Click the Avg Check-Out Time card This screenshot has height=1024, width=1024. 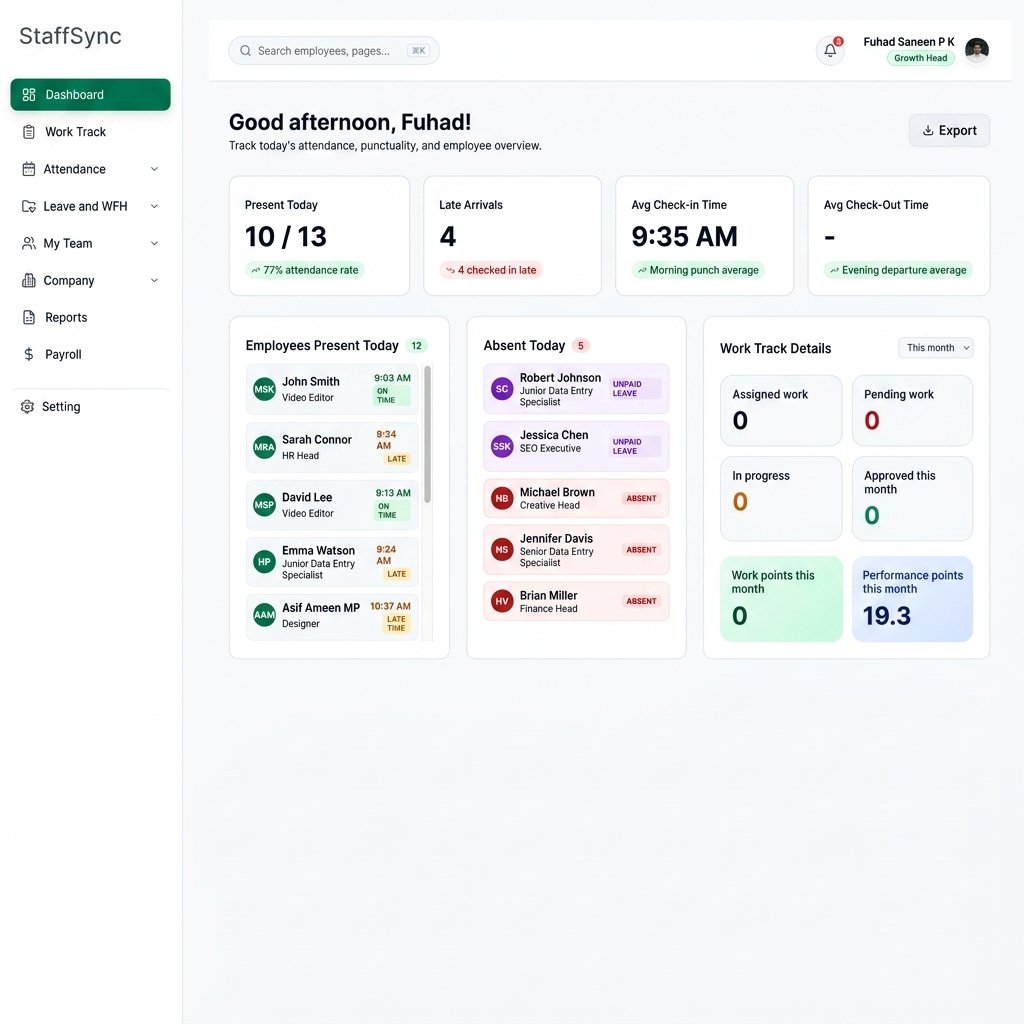(x=899, y=236)
